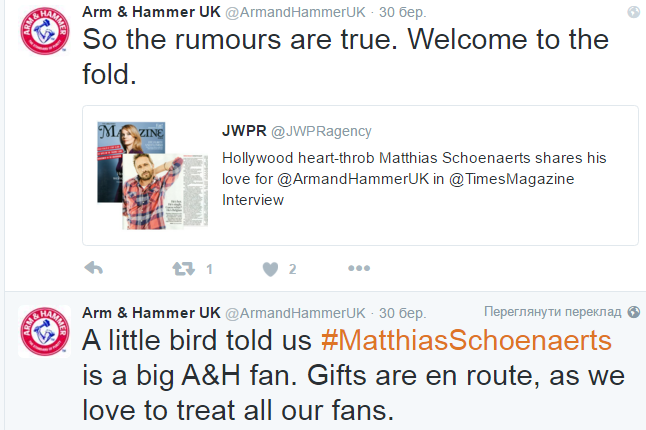Click the globe icon on first tweet
The width and height of the screenshot is (646, 430).
click(633, 12)
